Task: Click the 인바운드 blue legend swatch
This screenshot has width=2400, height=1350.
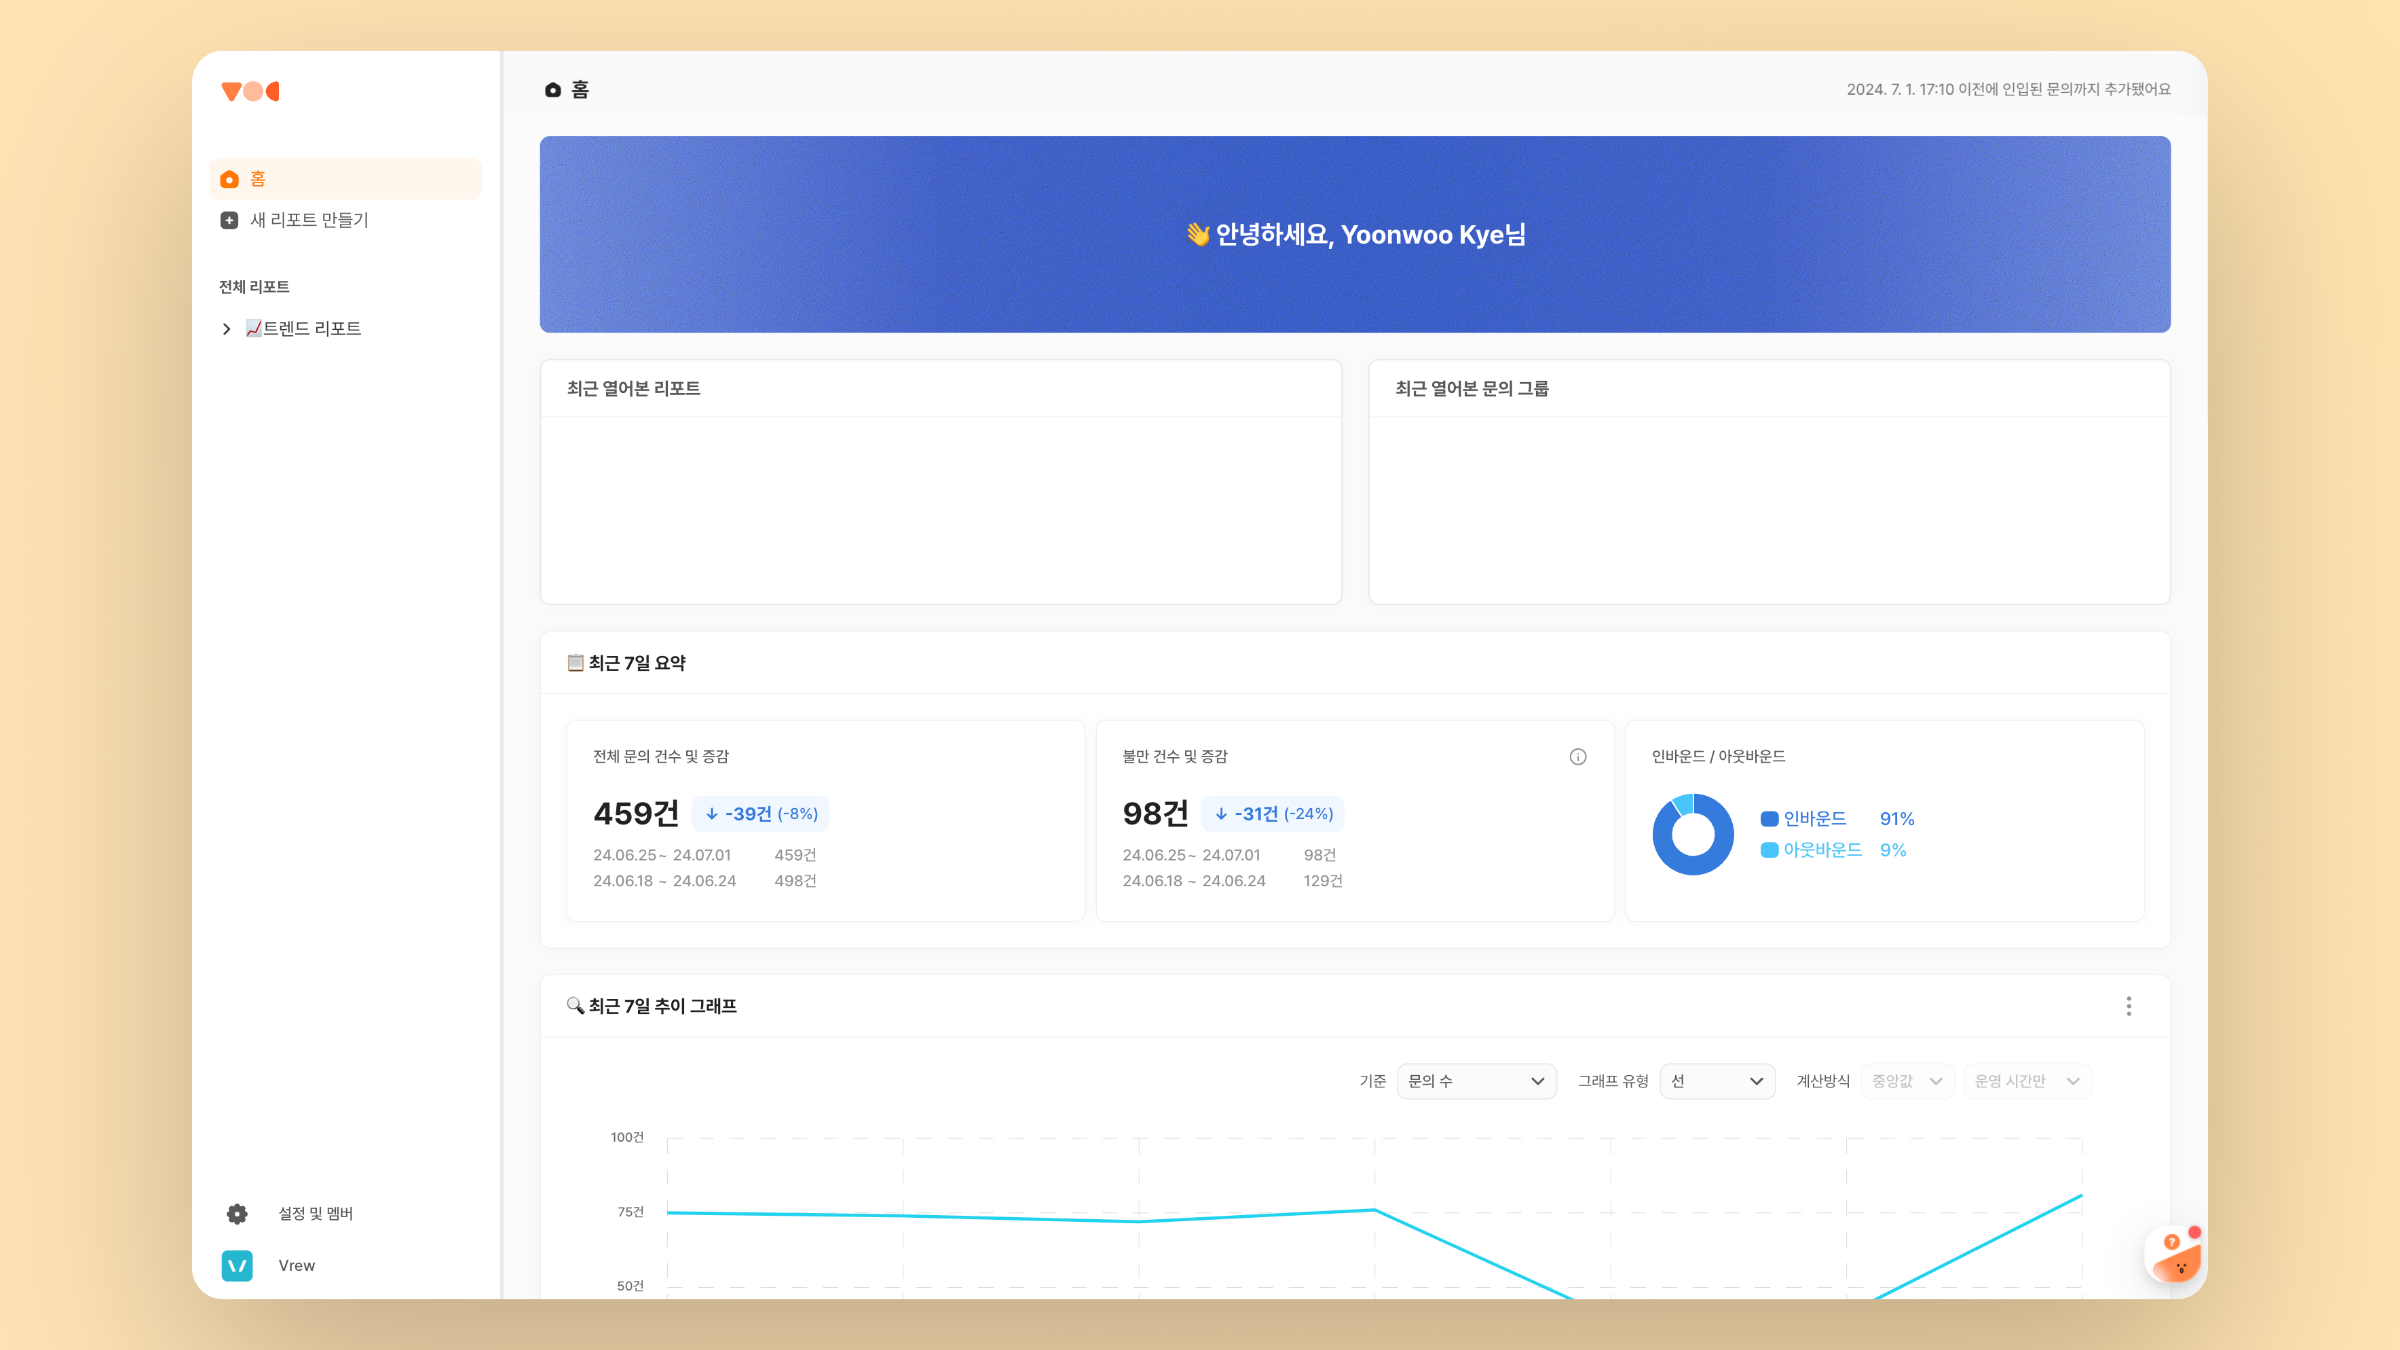Action: (x=1769, y=819)
